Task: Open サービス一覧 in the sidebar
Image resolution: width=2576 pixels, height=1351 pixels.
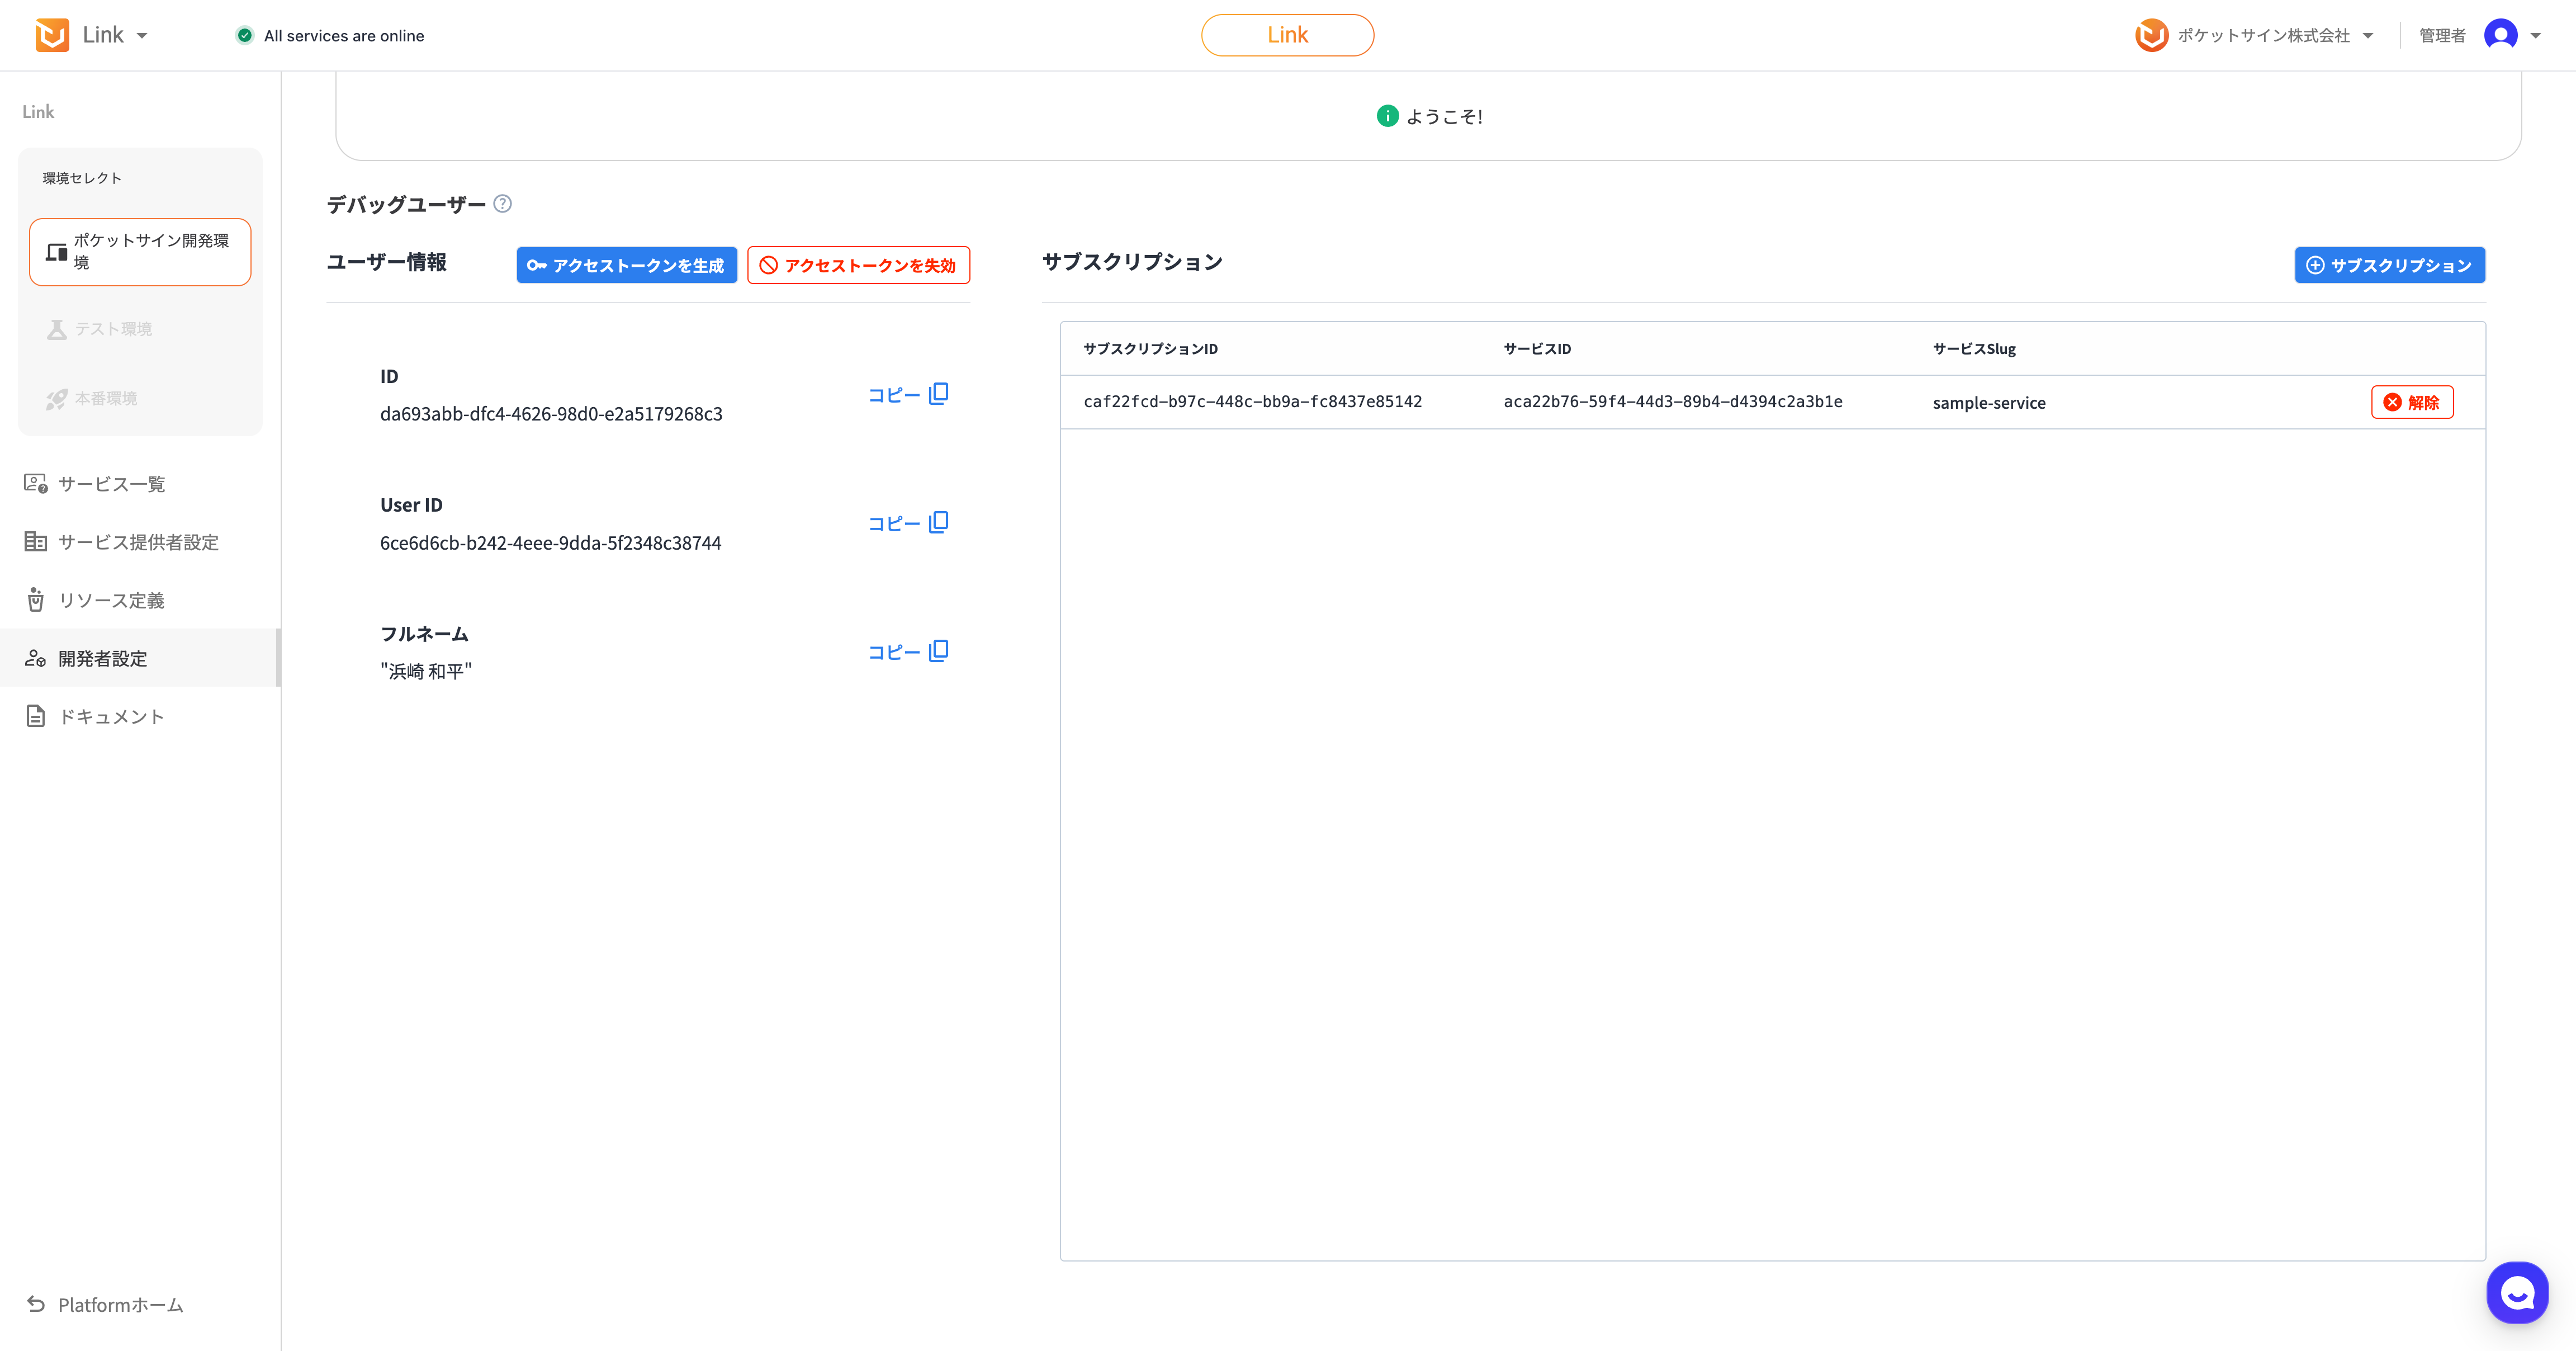Action: [111, 484]
